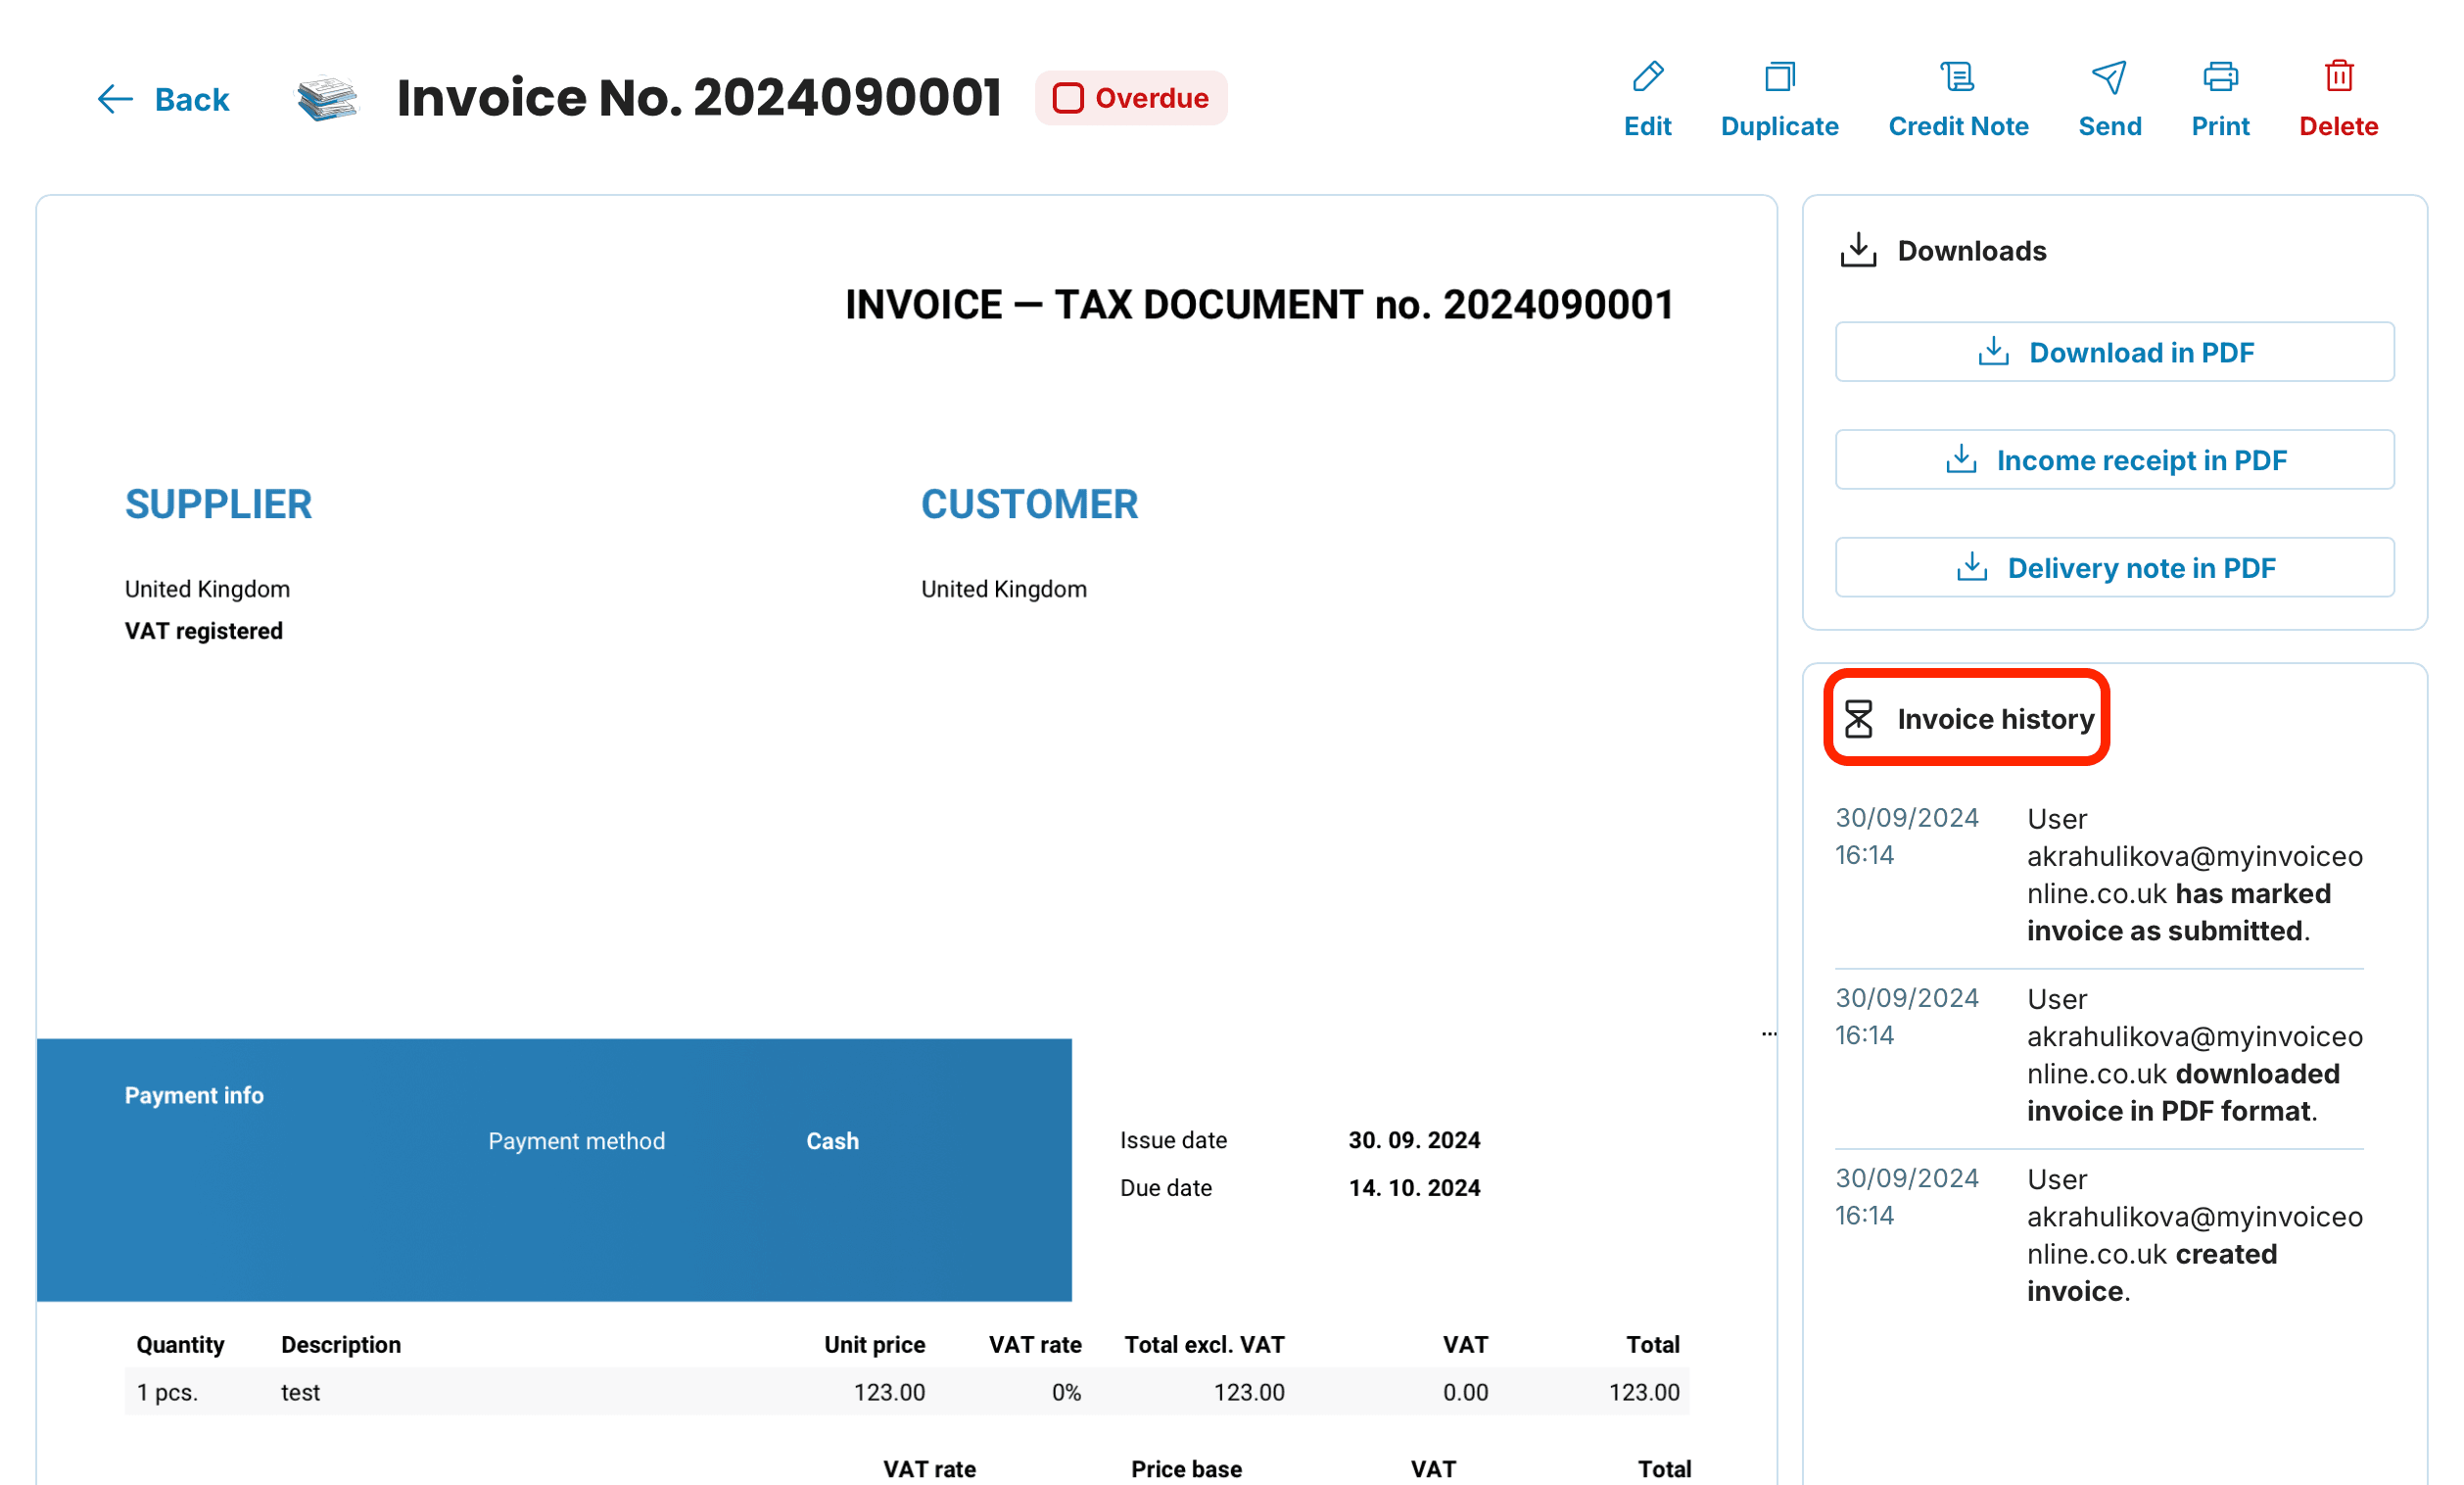
Task: Click the Overdue status badge
Action: [x=1130, y=98]
